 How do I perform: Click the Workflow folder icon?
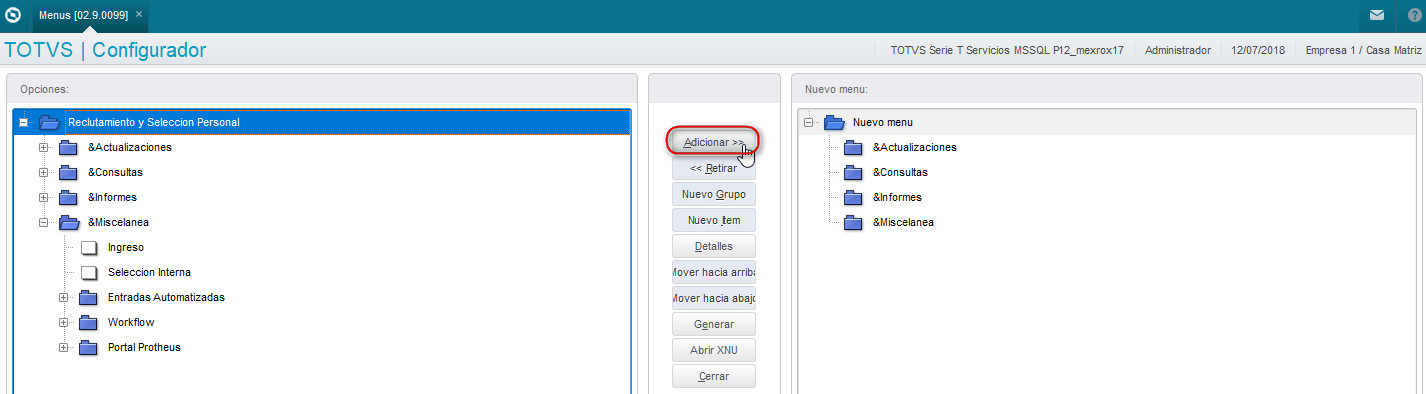(88, 323)
